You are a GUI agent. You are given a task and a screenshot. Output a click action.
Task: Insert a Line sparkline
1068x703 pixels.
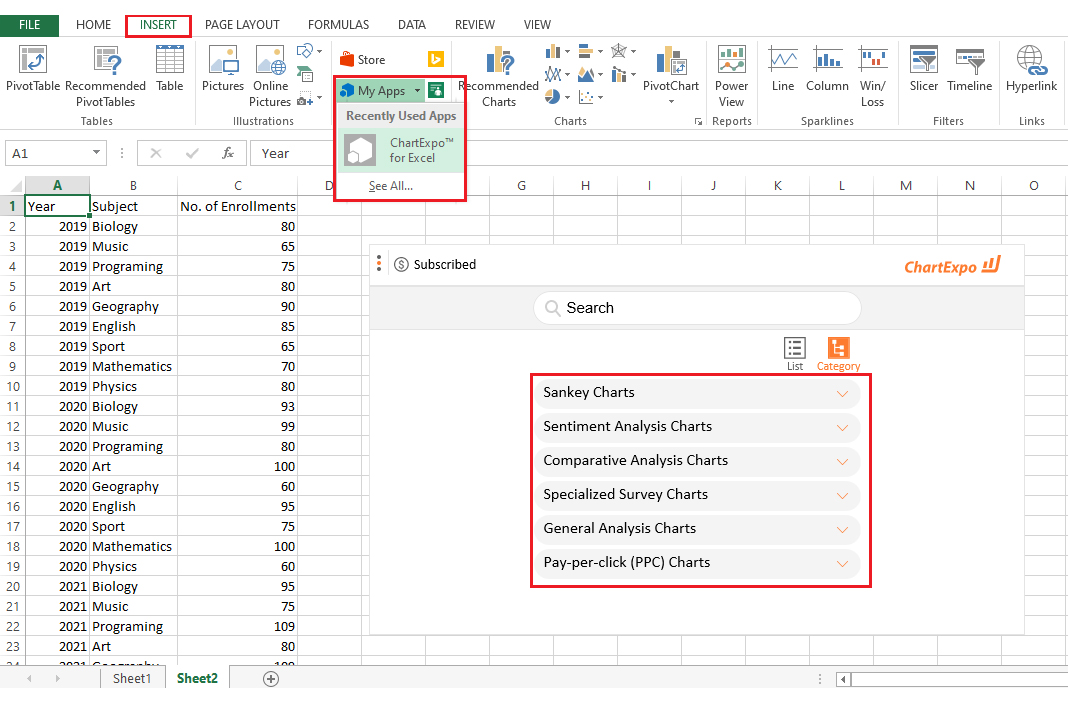(x=783, y=69)
